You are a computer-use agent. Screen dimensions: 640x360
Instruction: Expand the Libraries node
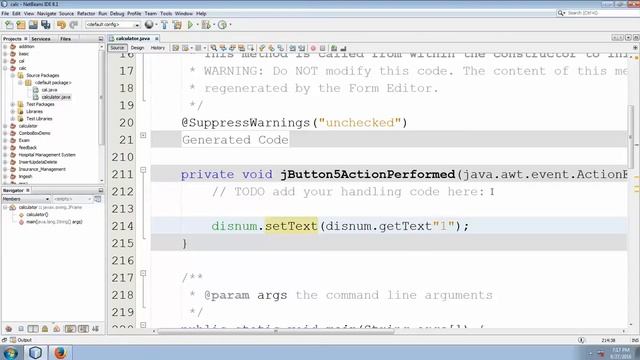[13, 111]
